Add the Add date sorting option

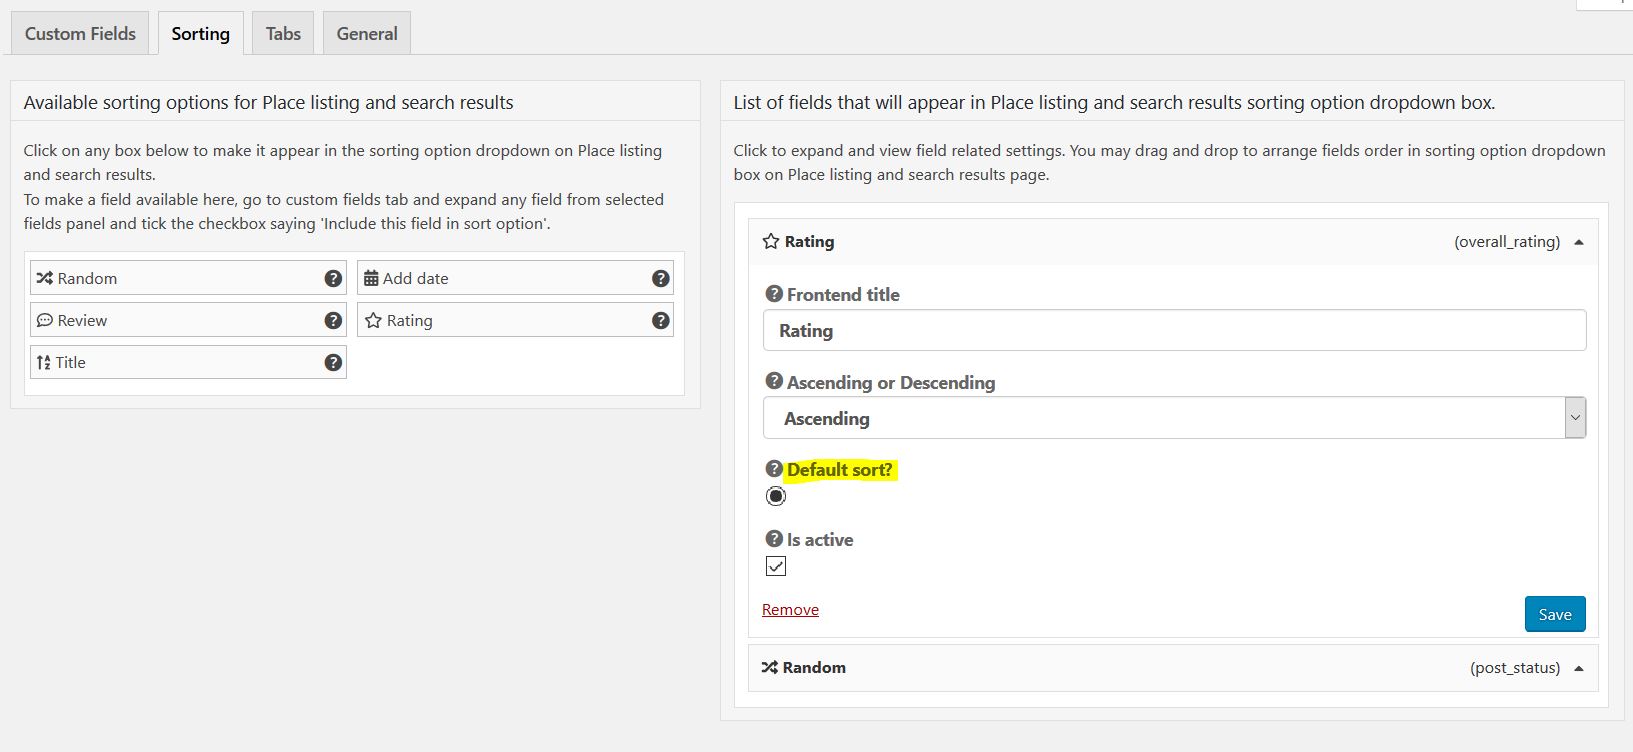[515, 278]
